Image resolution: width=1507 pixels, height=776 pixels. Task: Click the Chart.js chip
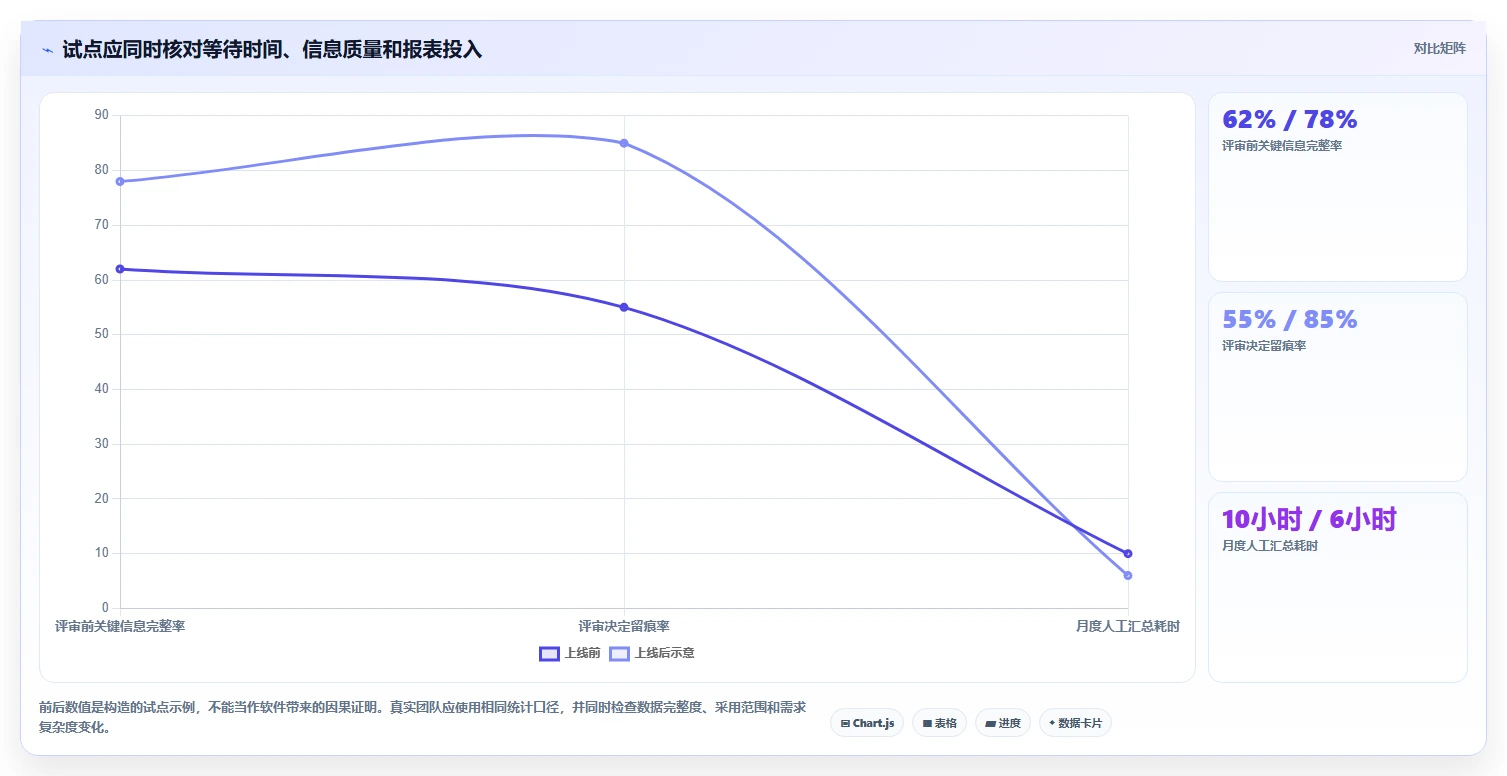(x=867, y=723)
